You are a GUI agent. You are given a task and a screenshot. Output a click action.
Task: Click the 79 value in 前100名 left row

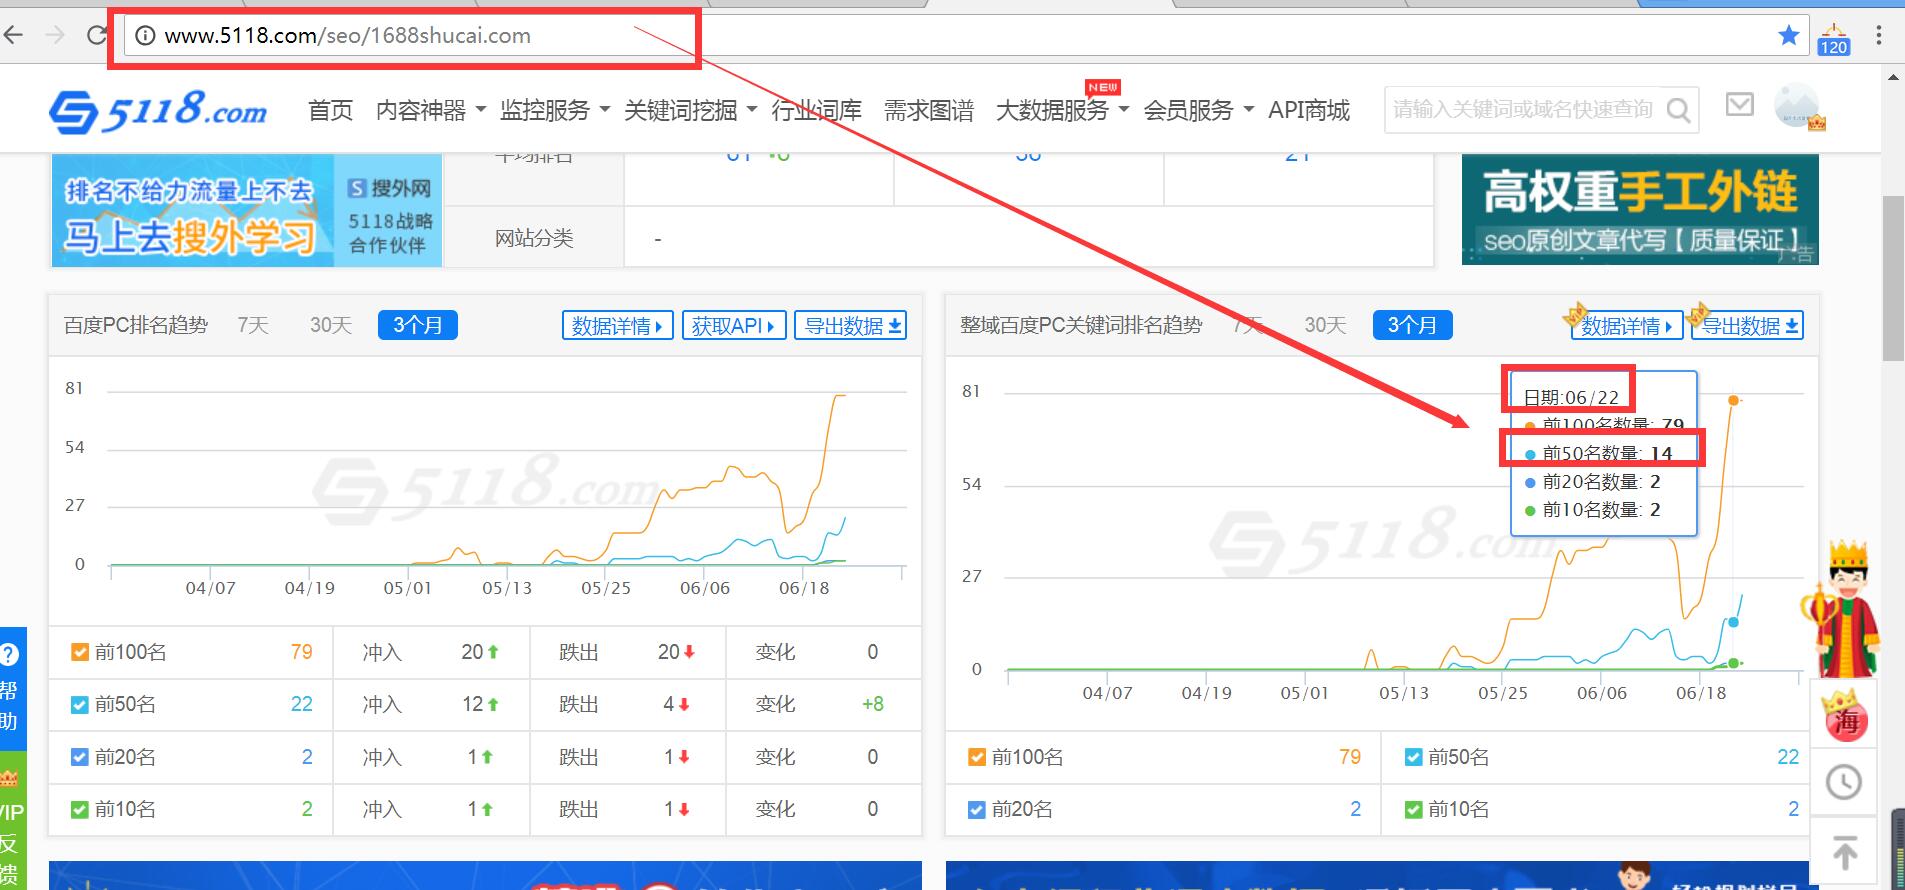(301, 652)
